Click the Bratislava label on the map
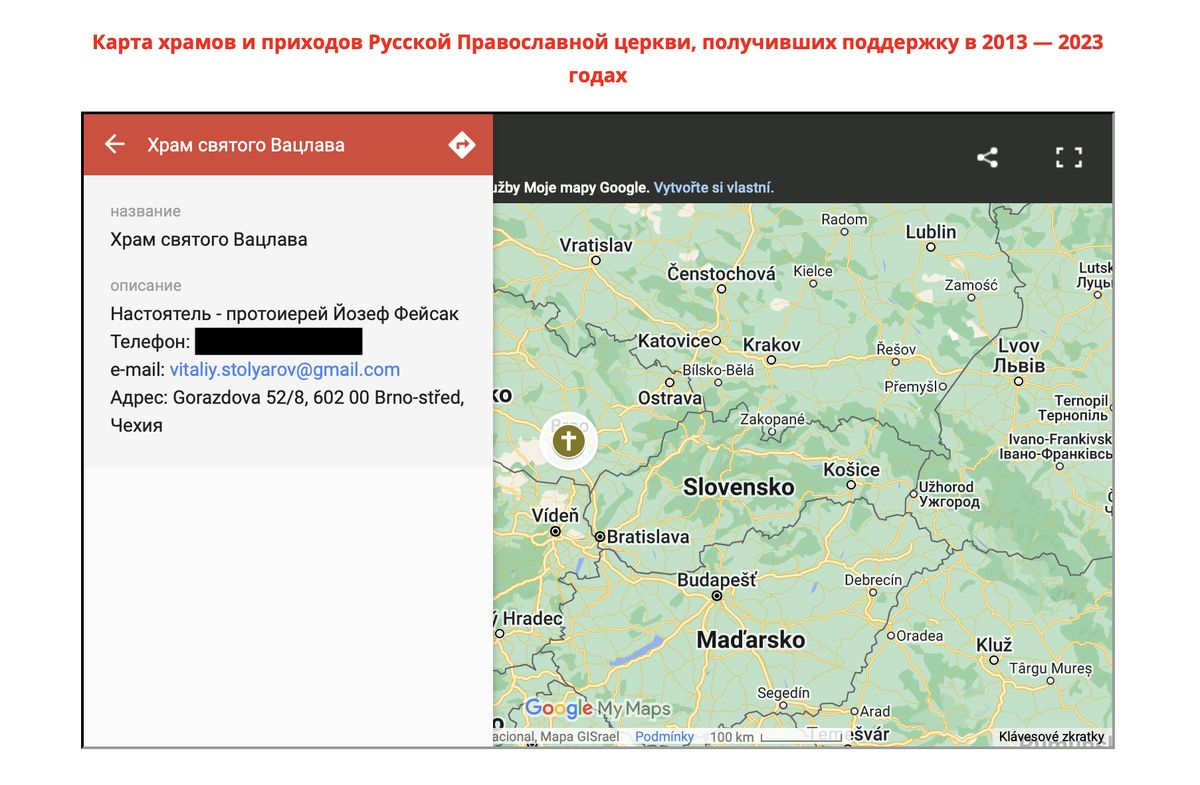The image size is (1200, 785). click(648, 537)
